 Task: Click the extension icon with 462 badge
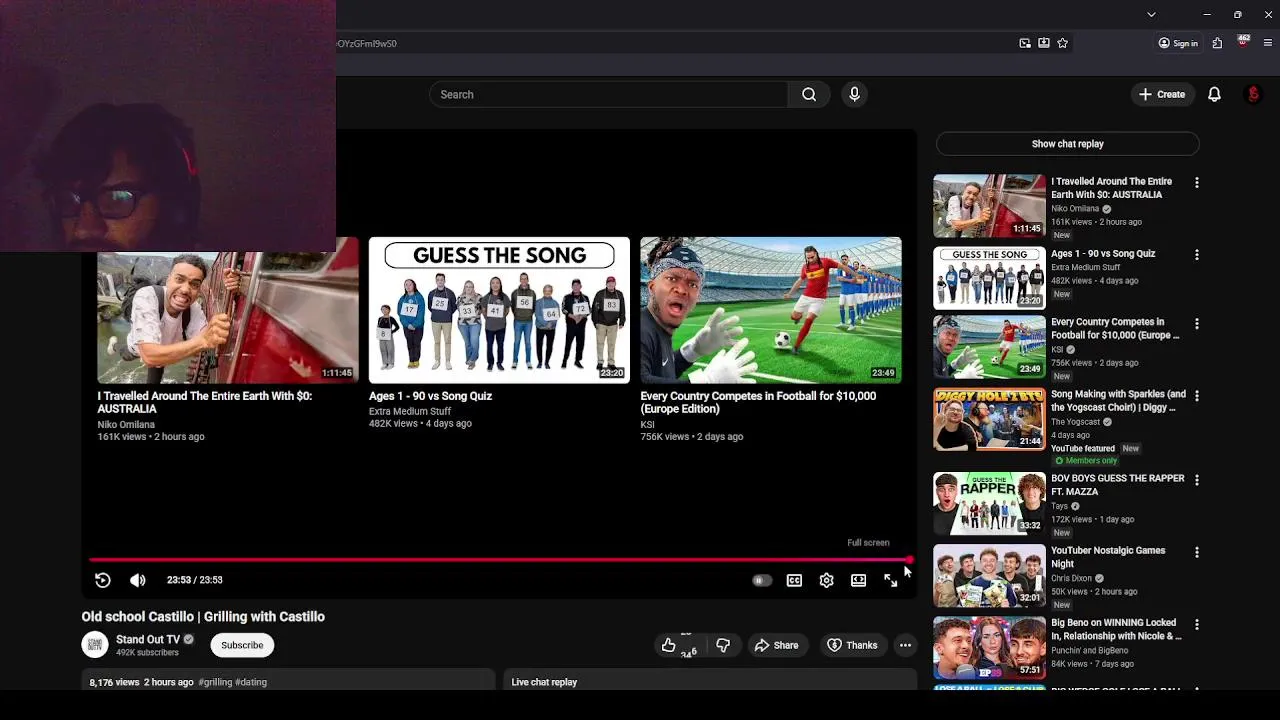1243,42
